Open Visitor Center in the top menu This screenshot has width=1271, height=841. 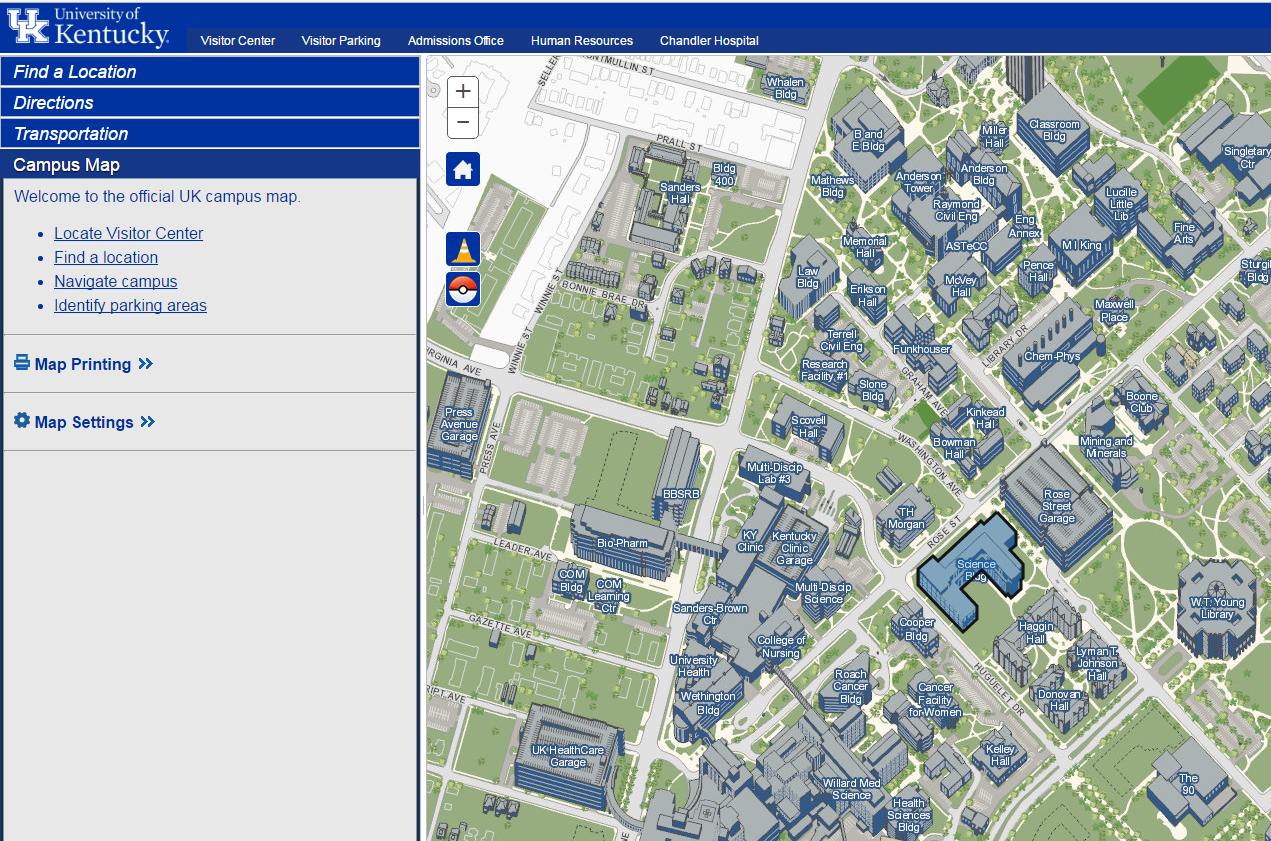[238, 41]
